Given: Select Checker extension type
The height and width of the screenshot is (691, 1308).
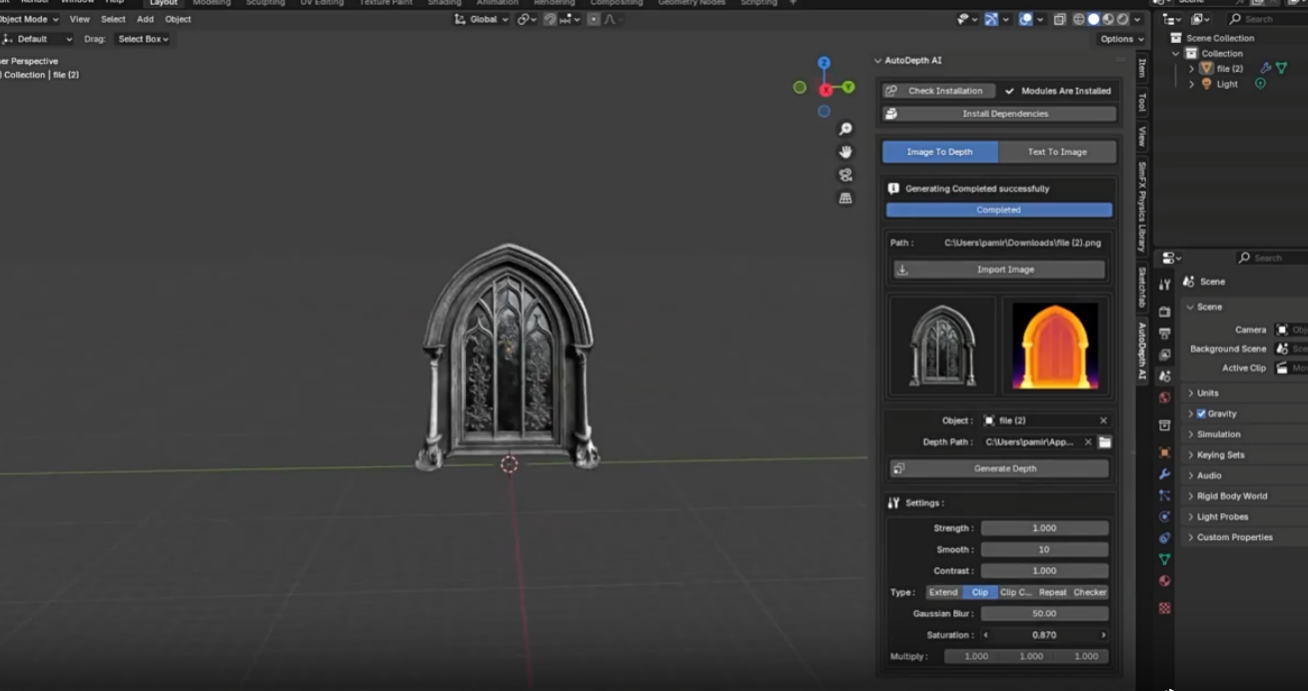Looking at the screenshot, I should point(1090,592).
